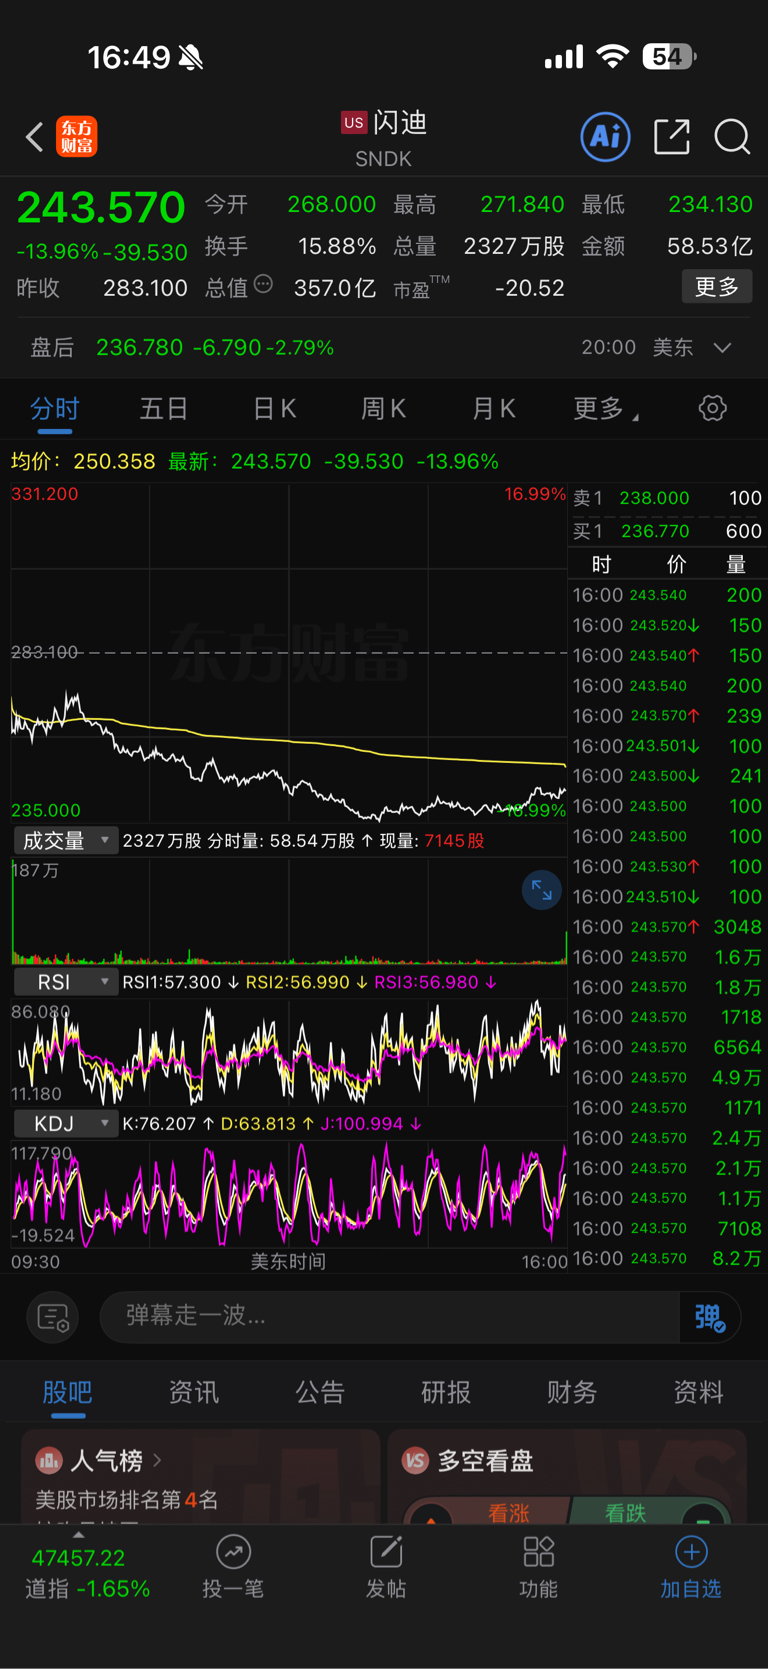768x1669 pixels.
Task: Tap the 买1 236.770 bid row
Action: point(667,531)
